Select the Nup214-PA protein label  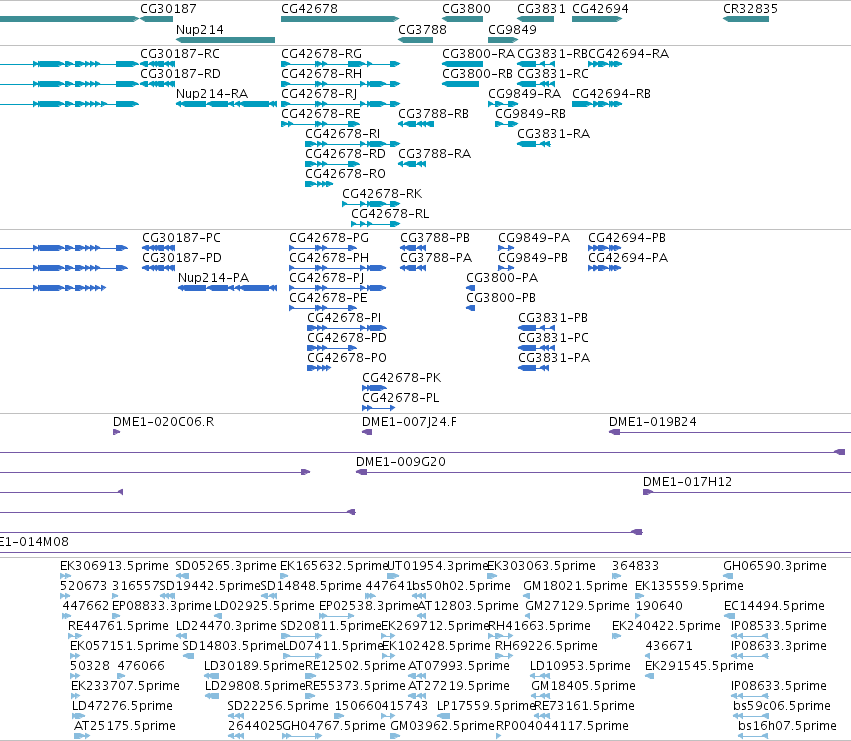pos(213,278)
